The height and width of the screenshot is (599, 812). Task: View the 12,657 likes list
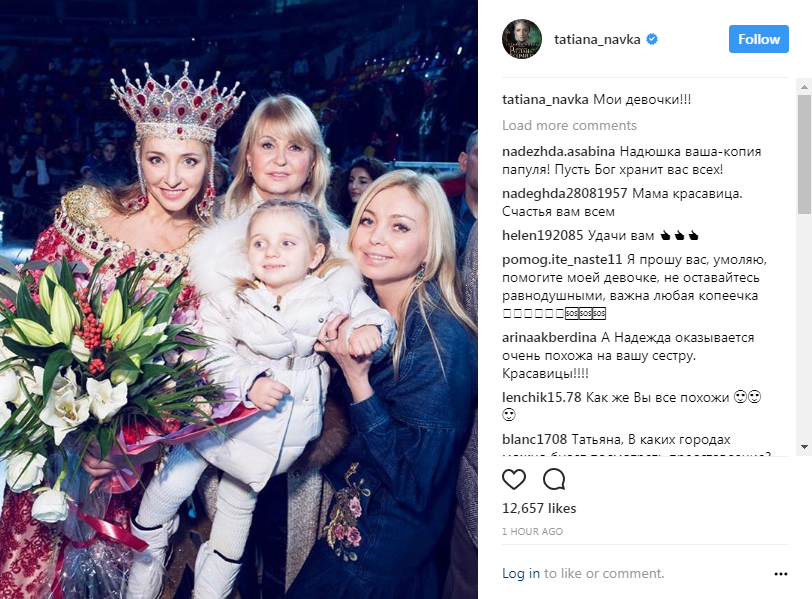tap(539, 508)
